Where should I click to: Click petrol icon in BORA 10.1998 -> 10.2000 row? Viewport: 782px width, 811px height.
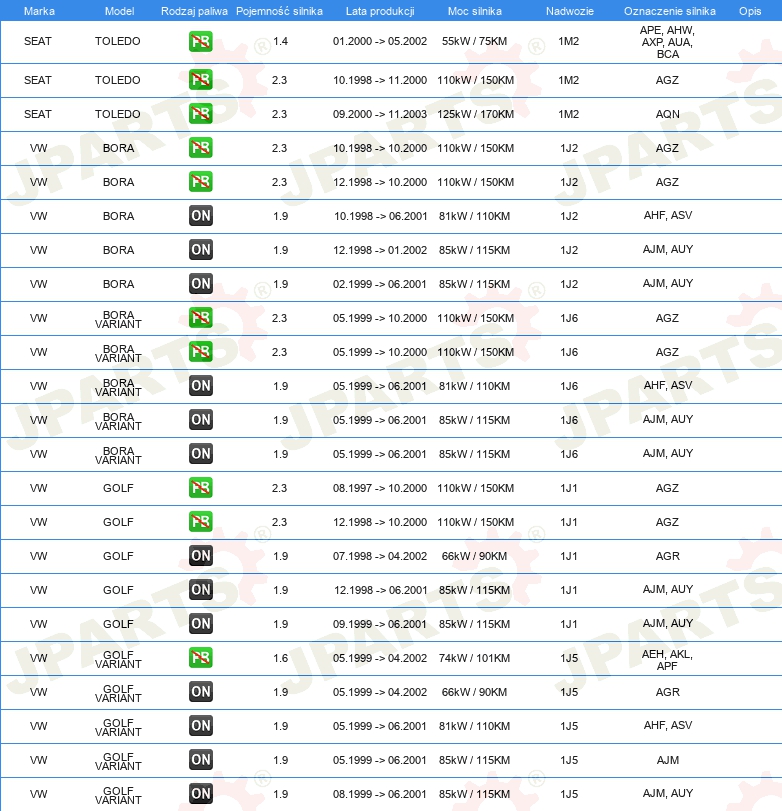pos(201,148)
